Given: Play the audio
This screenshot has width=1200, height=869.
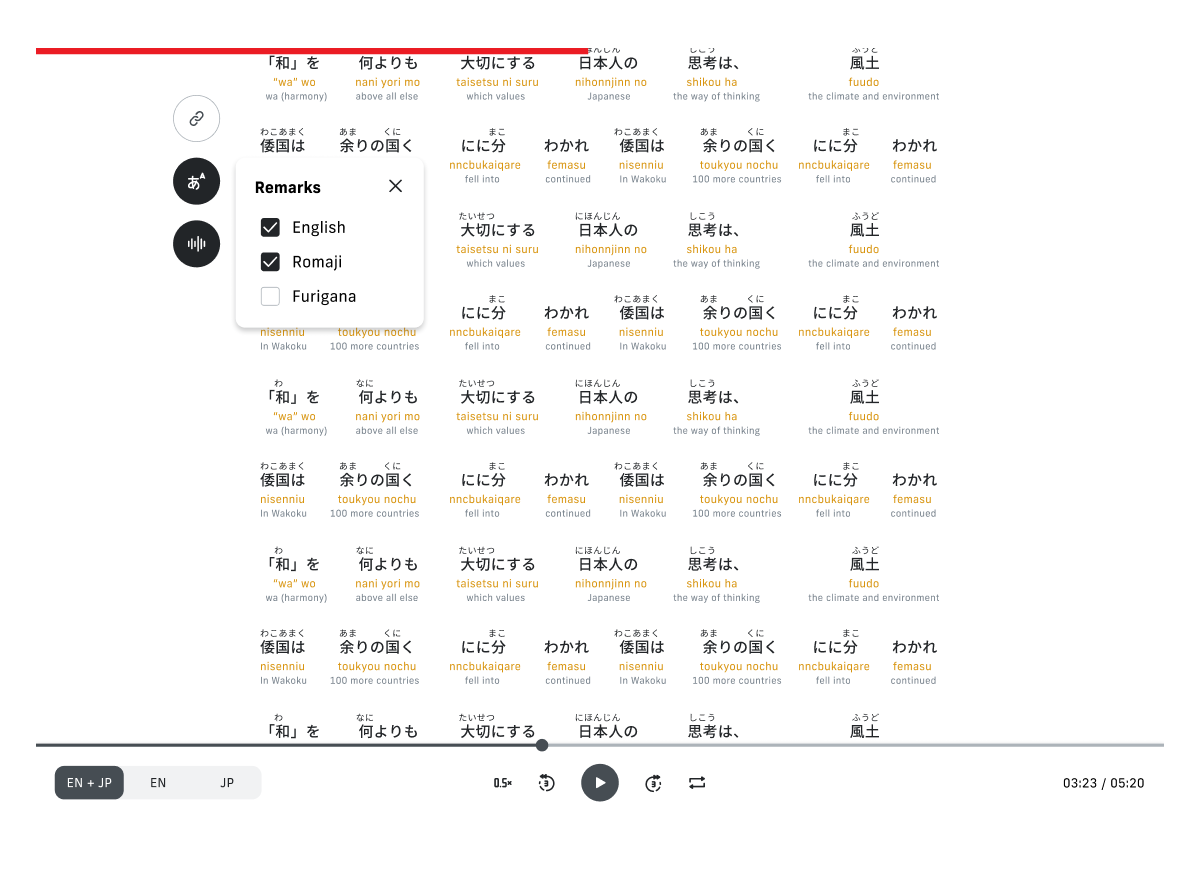Looking at the screenshot, I should [600, 783].
